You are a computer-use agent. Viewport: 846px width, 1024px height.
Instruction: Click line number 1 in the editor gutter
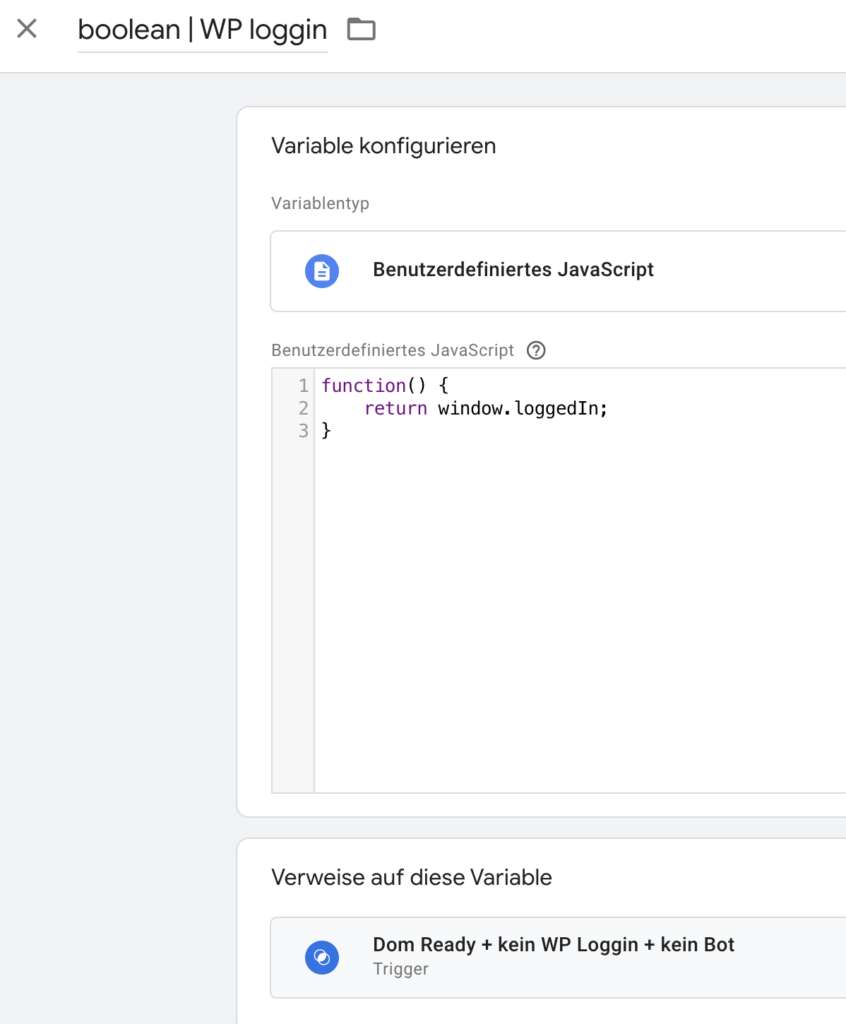coord(303,386)
